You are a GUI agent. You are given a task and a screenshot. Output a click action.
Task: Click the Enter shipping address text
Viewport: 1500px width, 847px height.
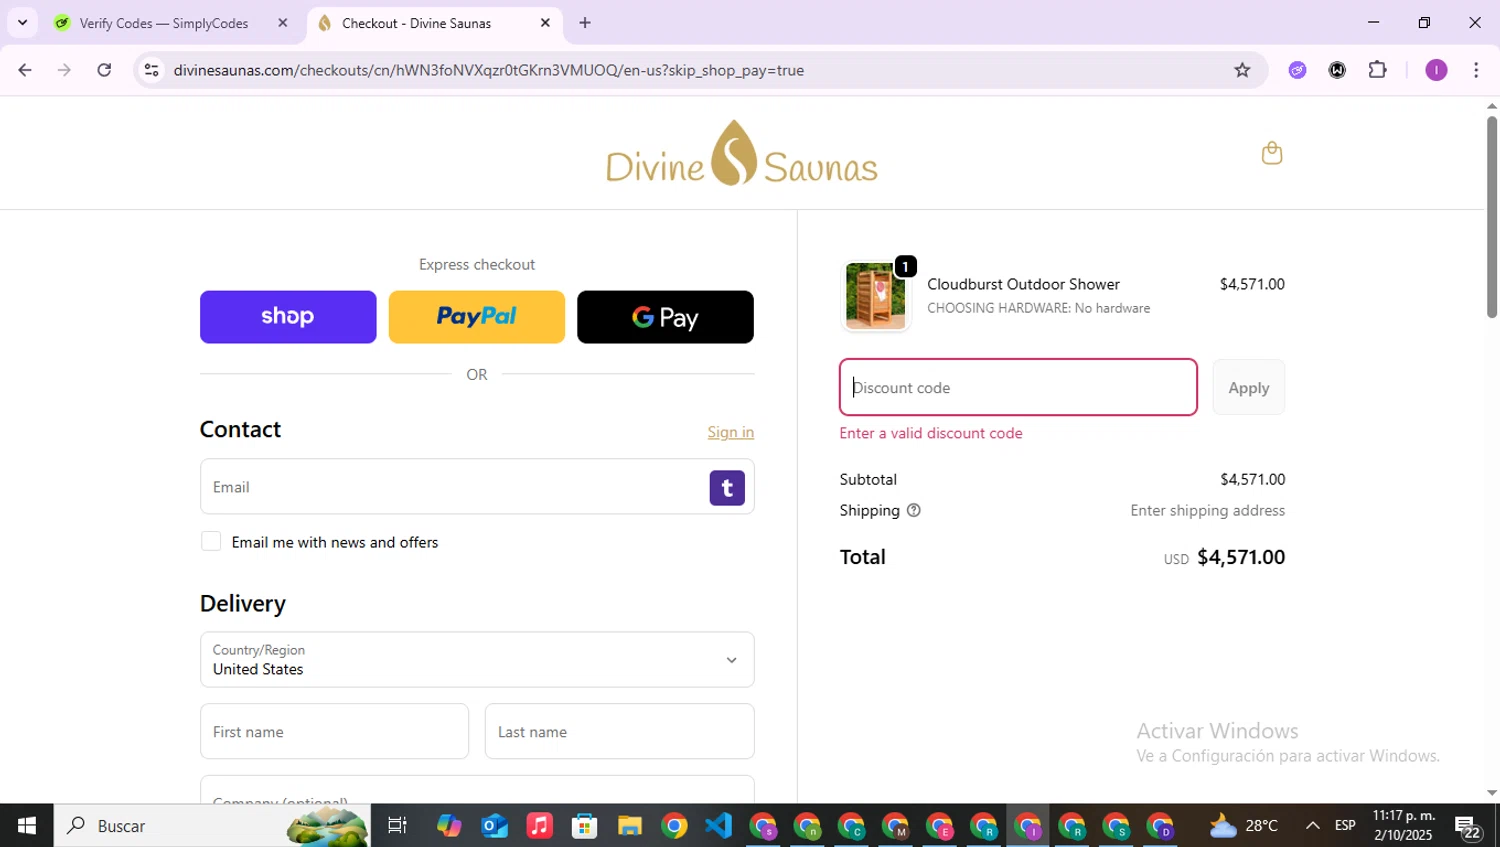point(1207,510)
